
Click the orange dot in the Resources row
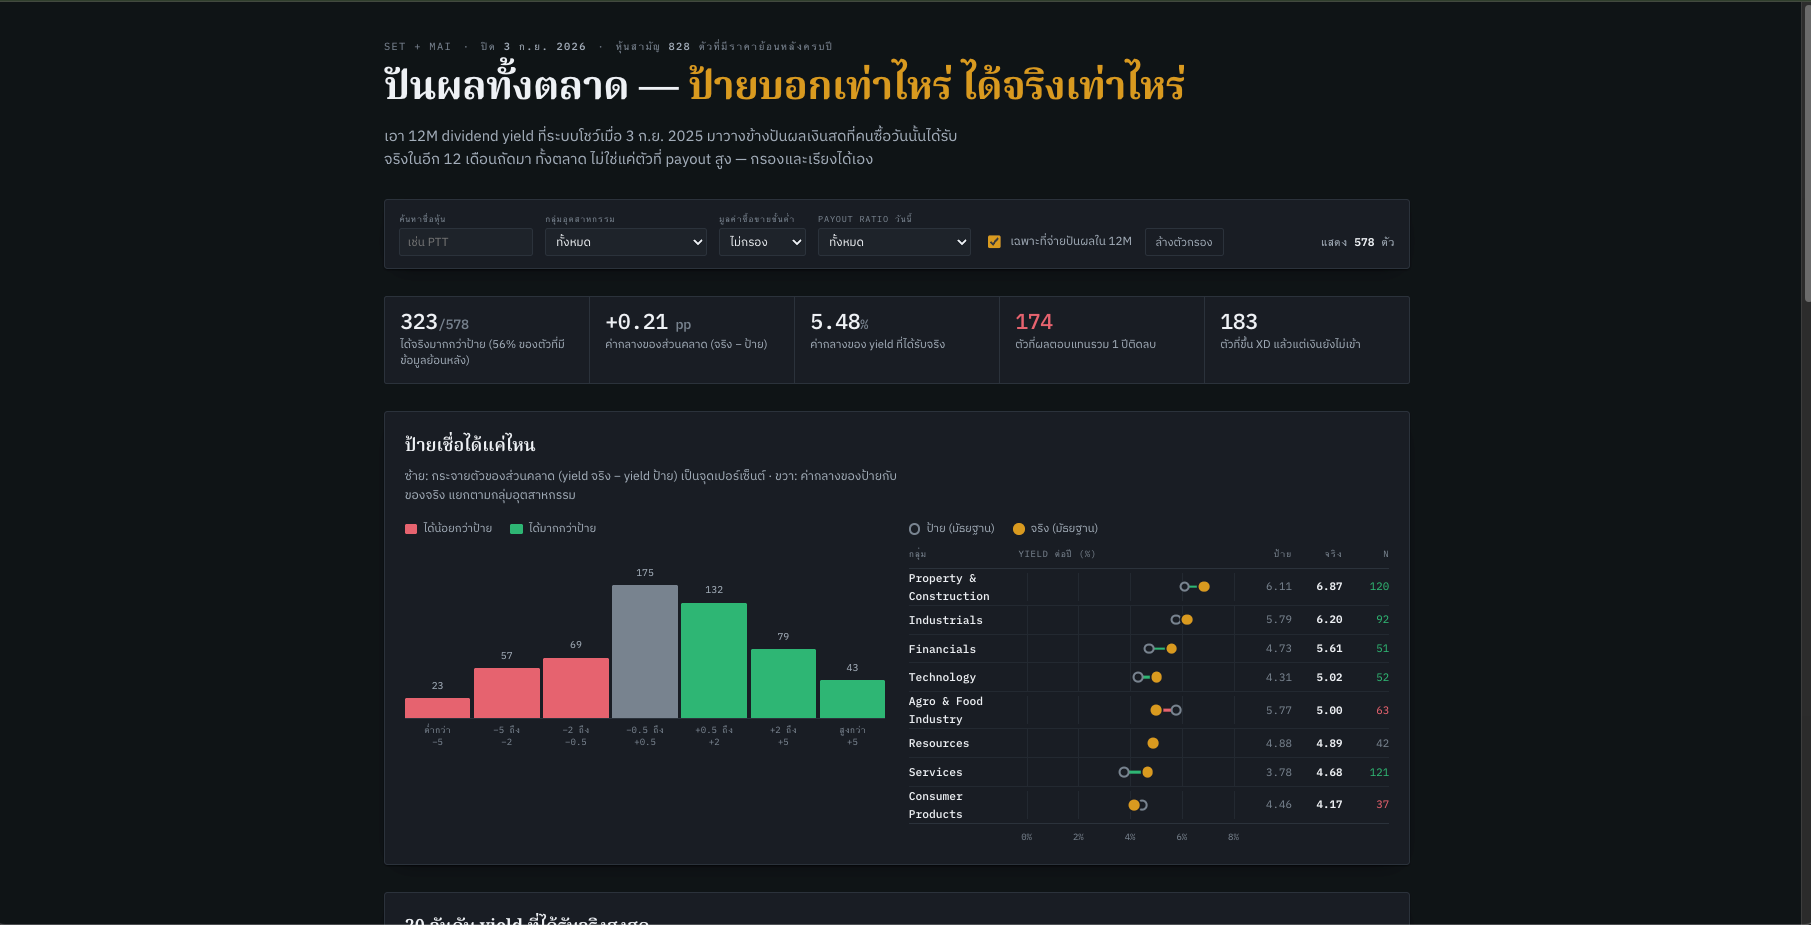(x=1153, y=743)
